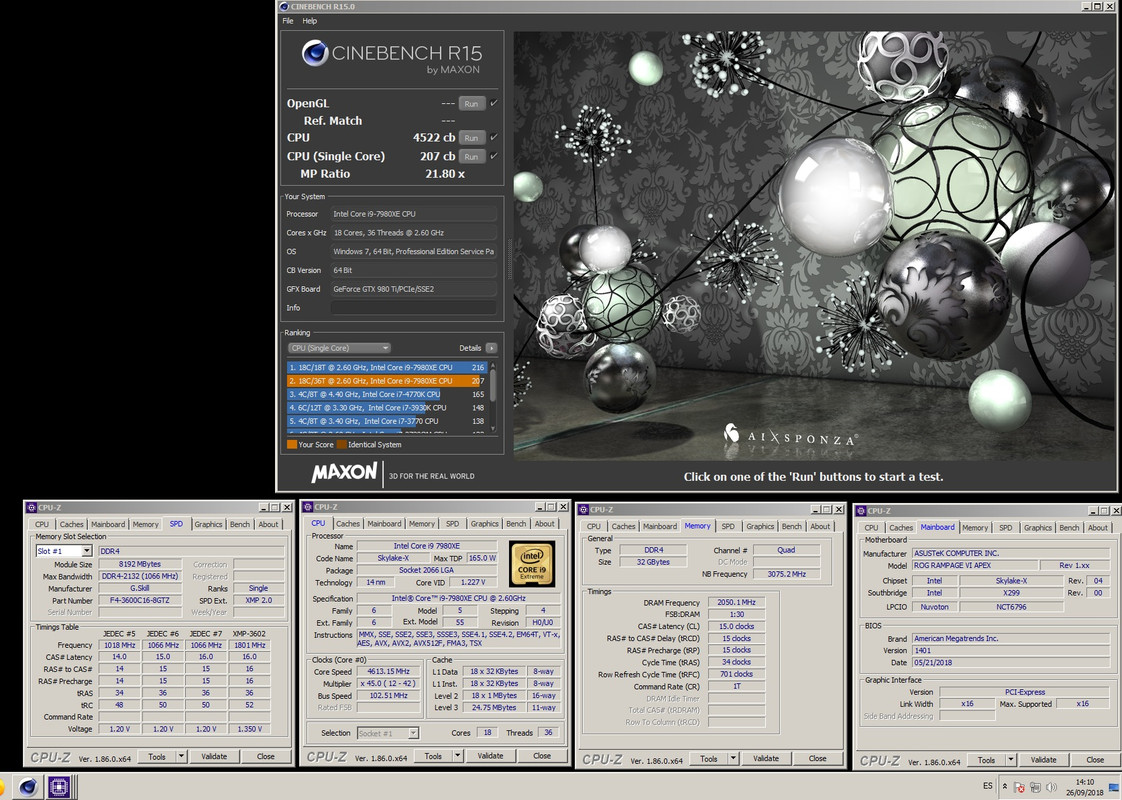Click DRAM Frequency value 2050.1 MHz
This screenshot has height=800, width=1122.
[736, 603]
